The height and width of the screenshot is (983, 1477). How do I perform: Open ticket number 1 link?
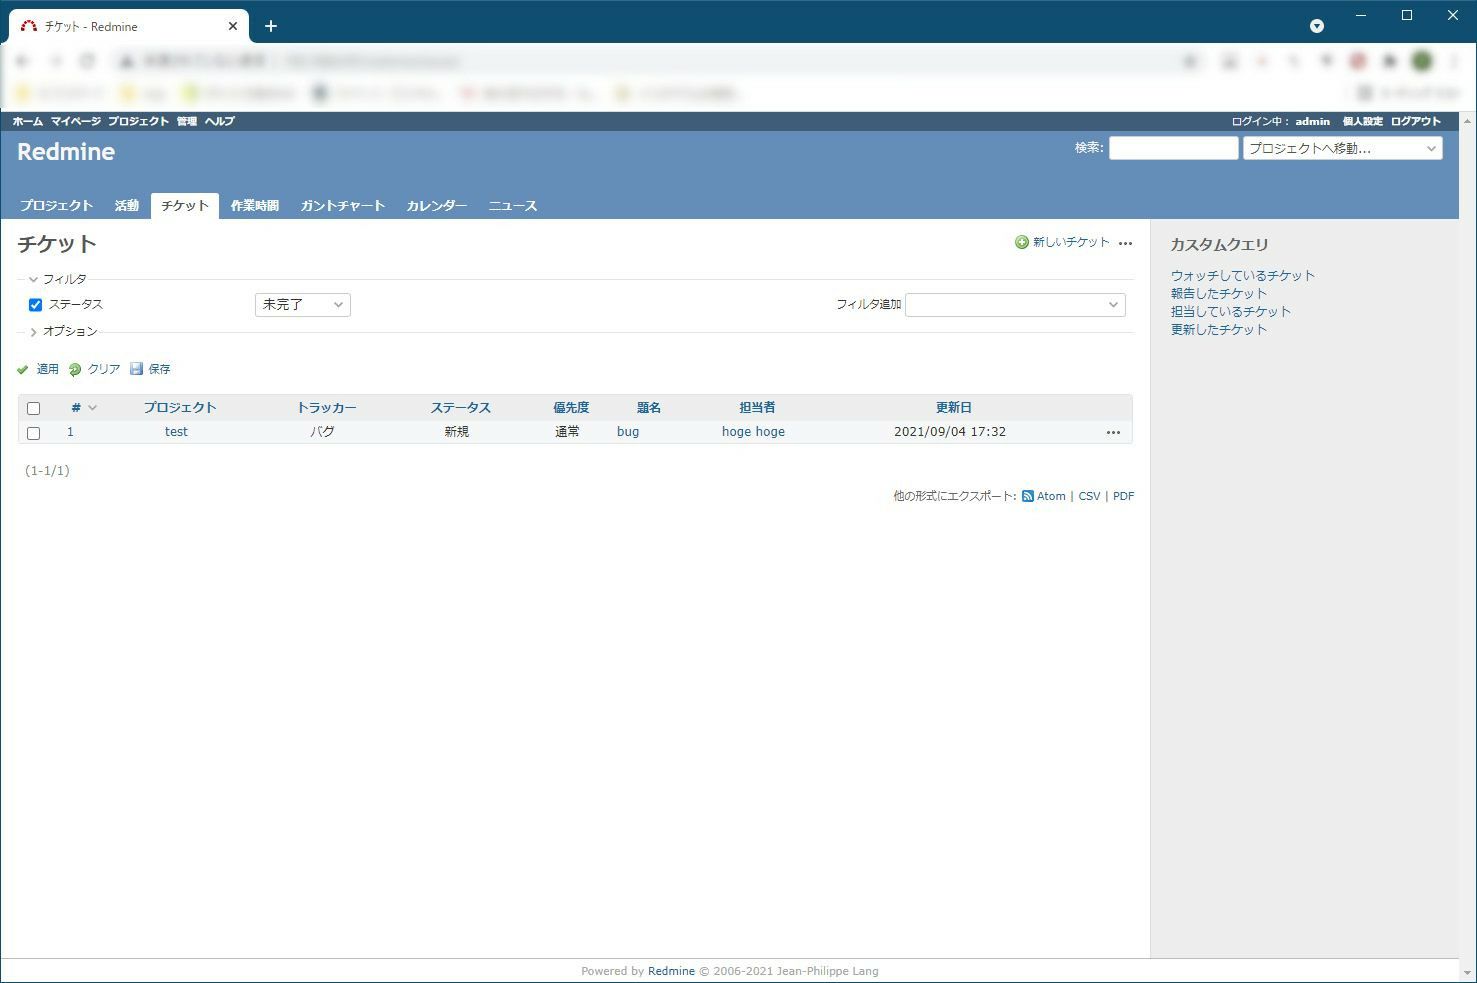[x=70, y=432]
